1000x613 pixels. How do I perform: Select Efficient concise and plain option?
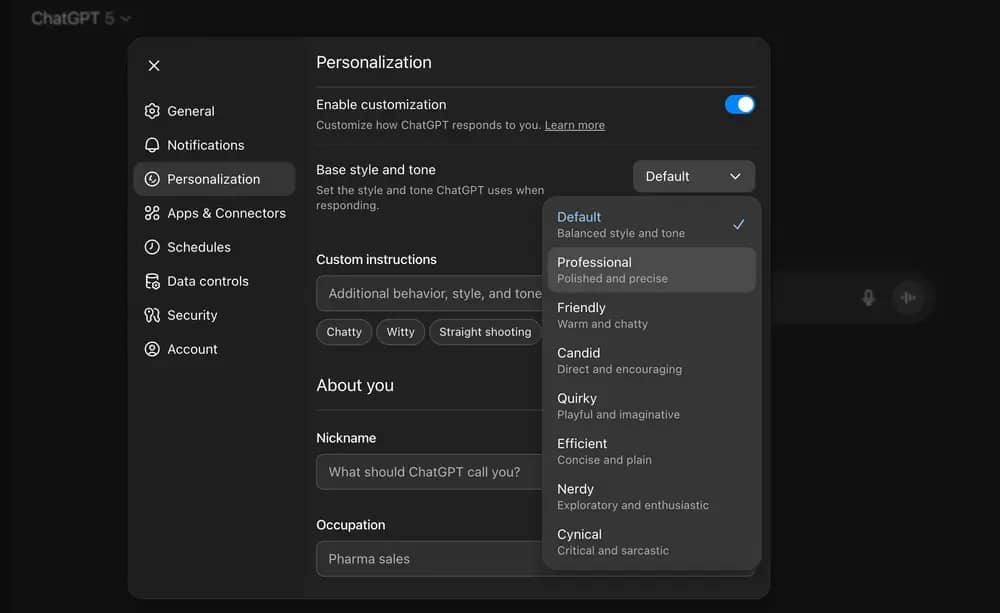(651, 451)
